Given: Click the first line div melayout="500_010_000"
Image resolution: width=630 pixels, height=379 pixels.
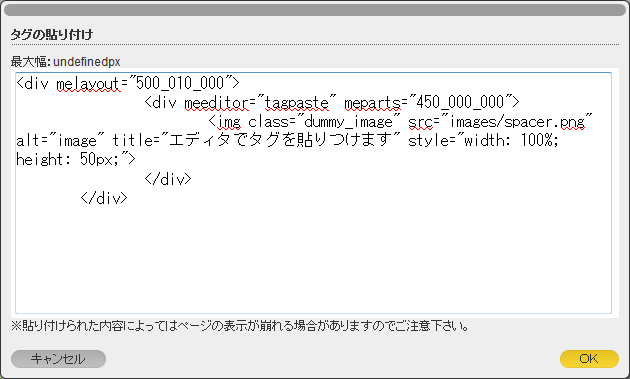Looking at the screenshot, I should tap(128, 83).
